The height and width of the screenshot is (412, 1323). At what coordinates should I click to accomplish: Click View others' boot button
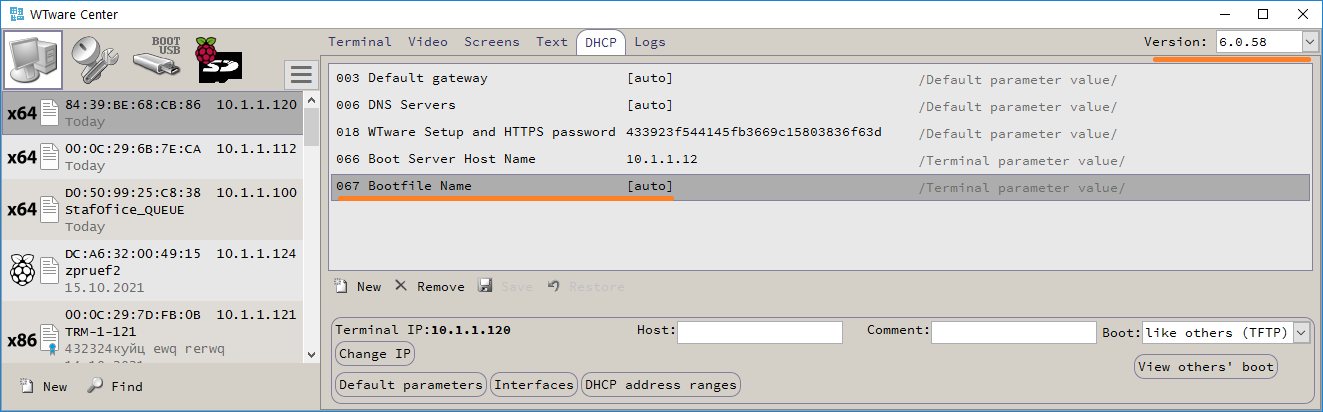[1206, 367]
